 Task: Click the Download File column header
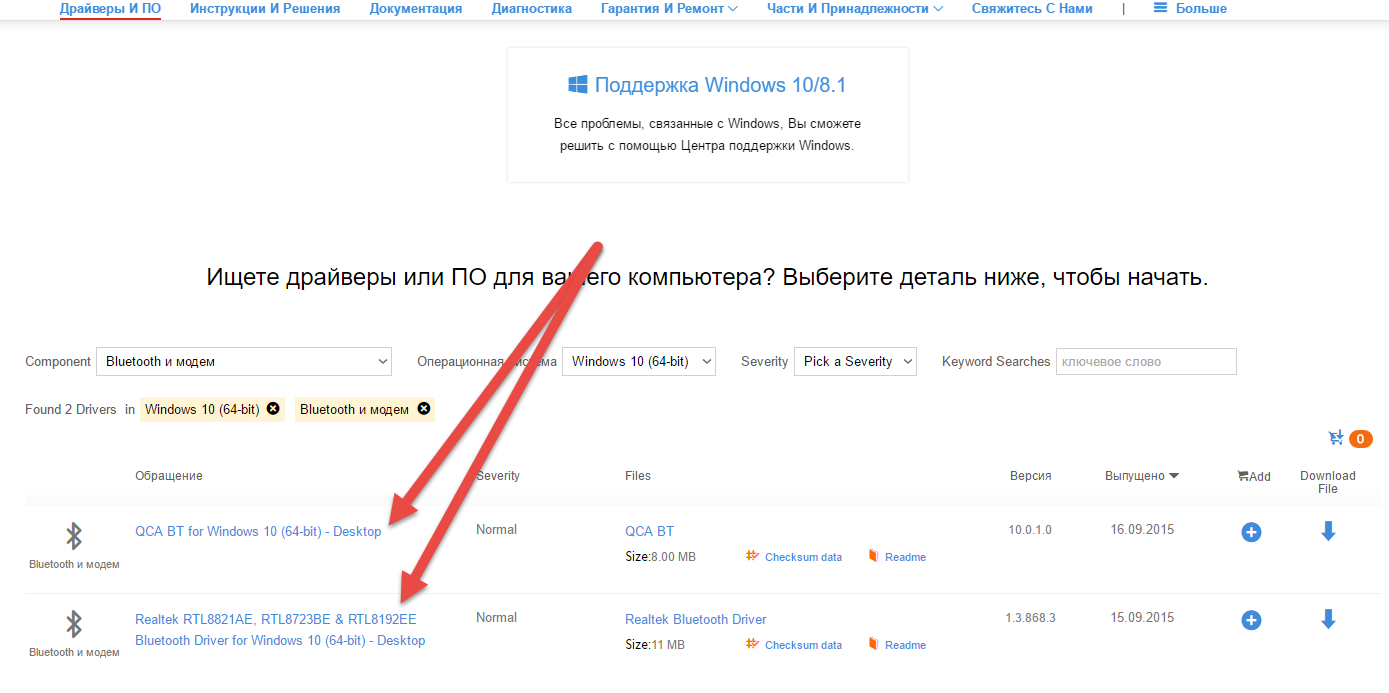click(x=1328, y=482)
